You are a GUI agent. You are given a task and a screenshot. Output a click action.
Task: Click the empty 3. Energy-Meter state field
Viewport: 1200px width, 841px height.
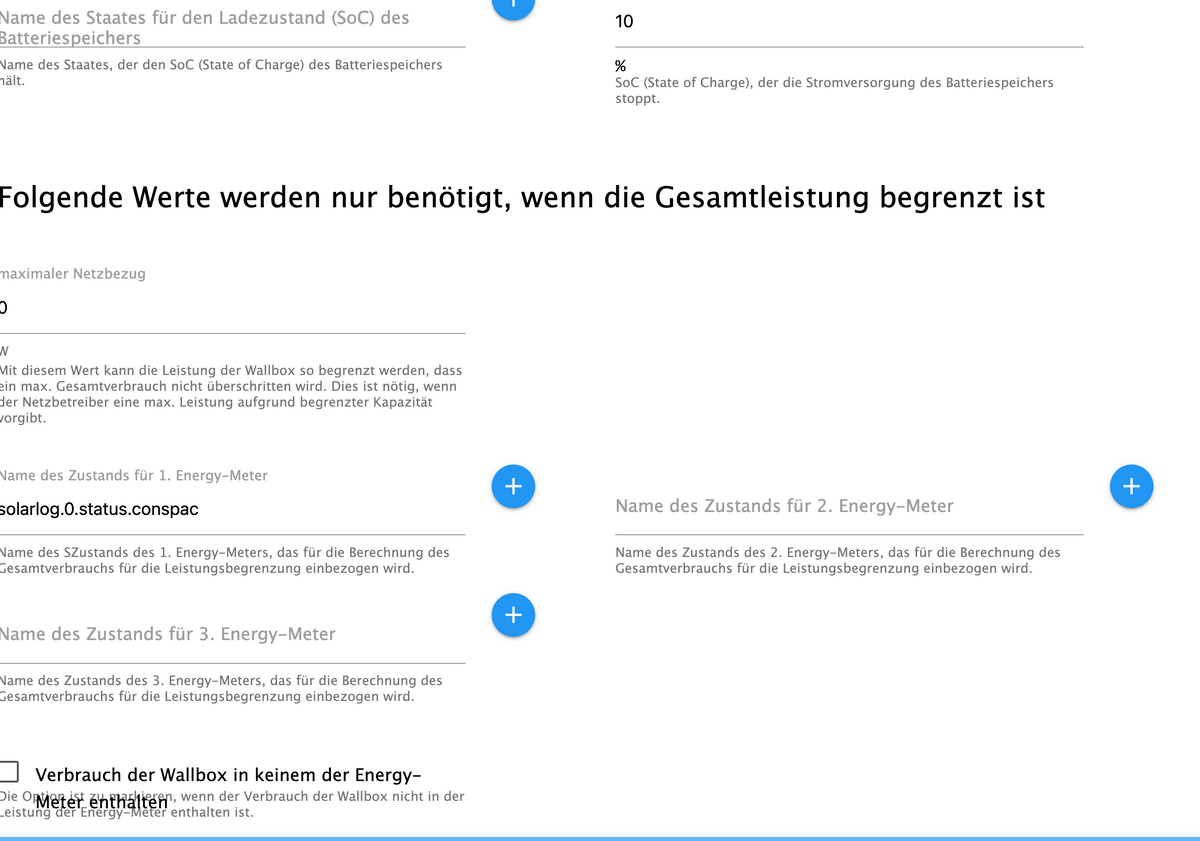[x=232, y=635]
